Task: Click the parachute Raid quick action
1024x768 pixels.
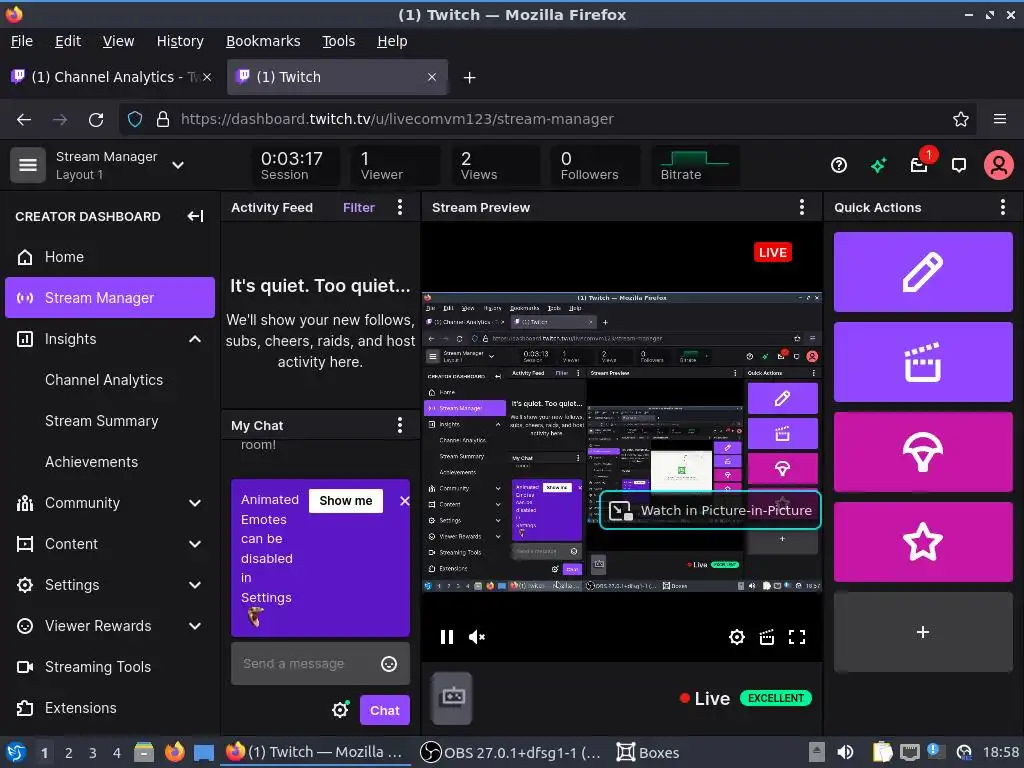Action: [923, 452]
